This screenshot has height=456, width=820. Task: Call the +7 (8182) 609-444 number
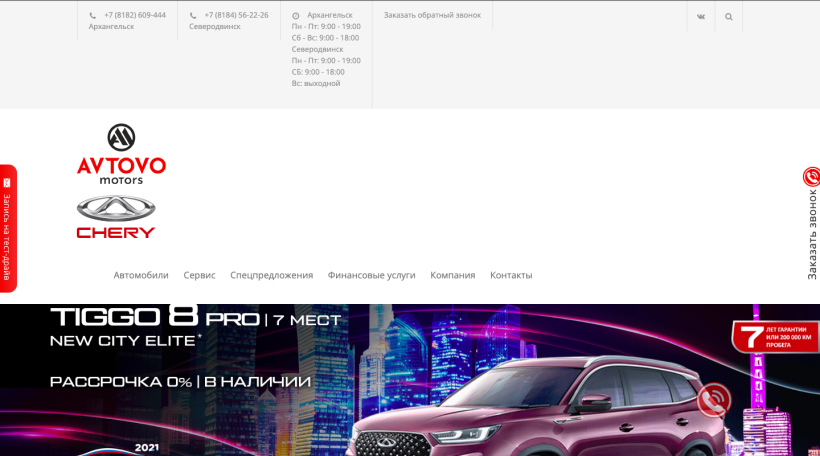135,15
